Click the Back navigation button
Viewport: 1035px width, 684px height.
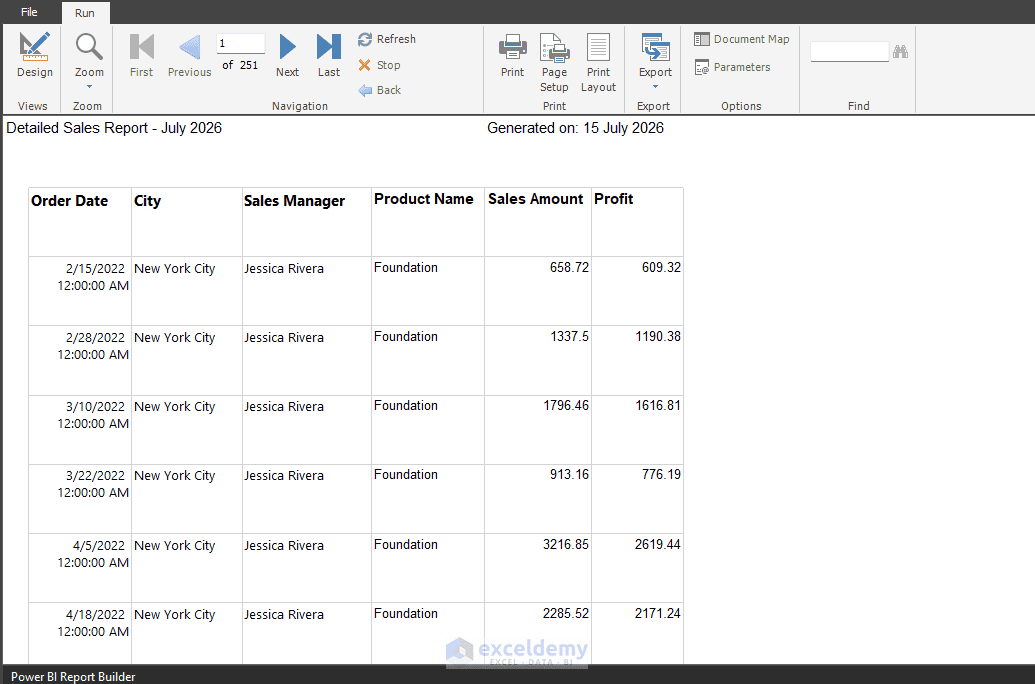click(380, 90)
